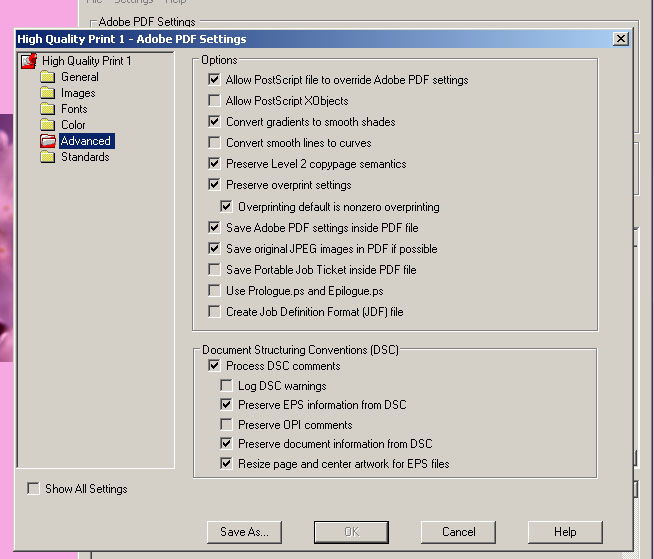Select the Fonts settings label
The width and height of the screenshot is (654, 559).
[x=74, y=109]
